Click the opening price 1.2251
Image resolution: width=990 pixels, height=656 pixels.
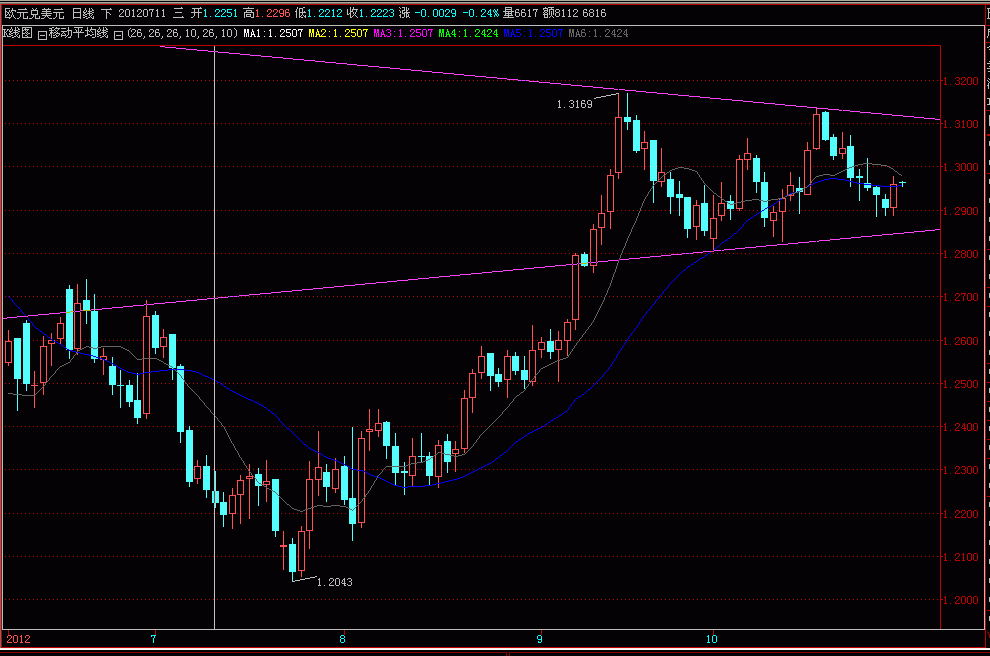pos(220,13)
